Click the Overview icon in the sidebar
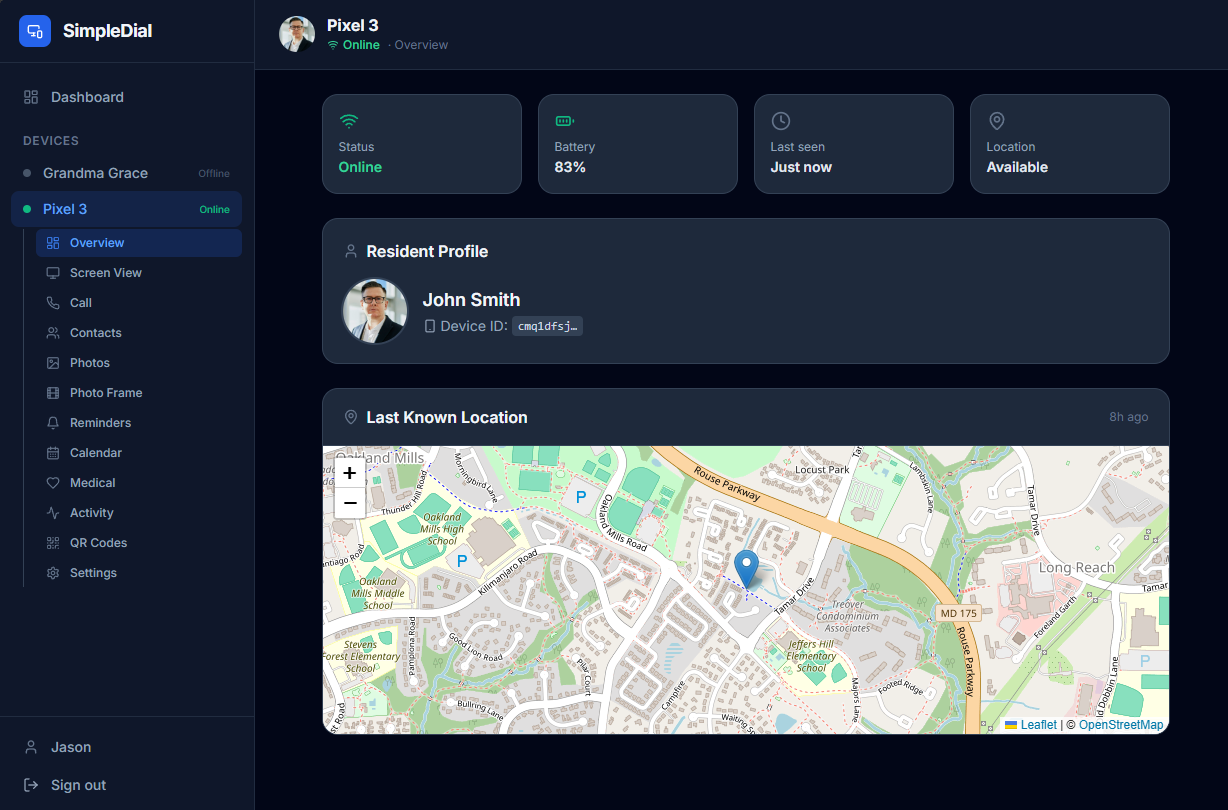Viewport: 1228px width, 810px height. [53, 243]
